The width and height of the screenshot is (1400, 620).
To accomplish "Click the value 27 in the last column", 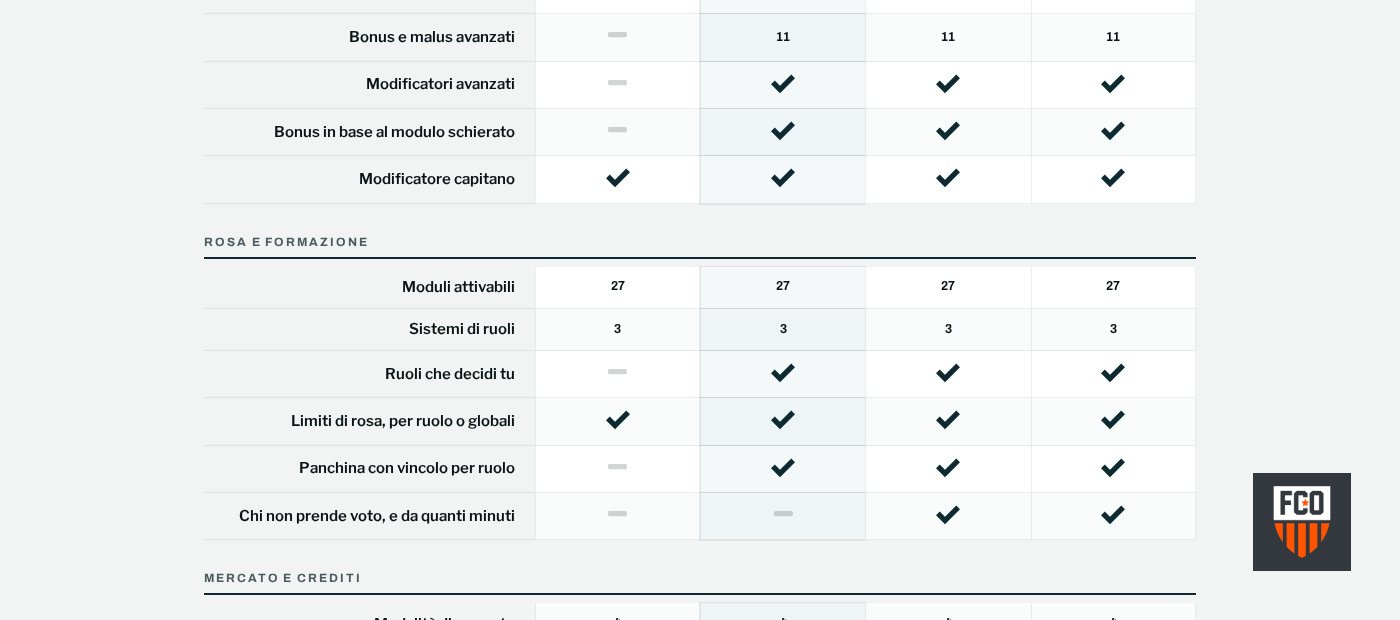I will pos(1113,286).
